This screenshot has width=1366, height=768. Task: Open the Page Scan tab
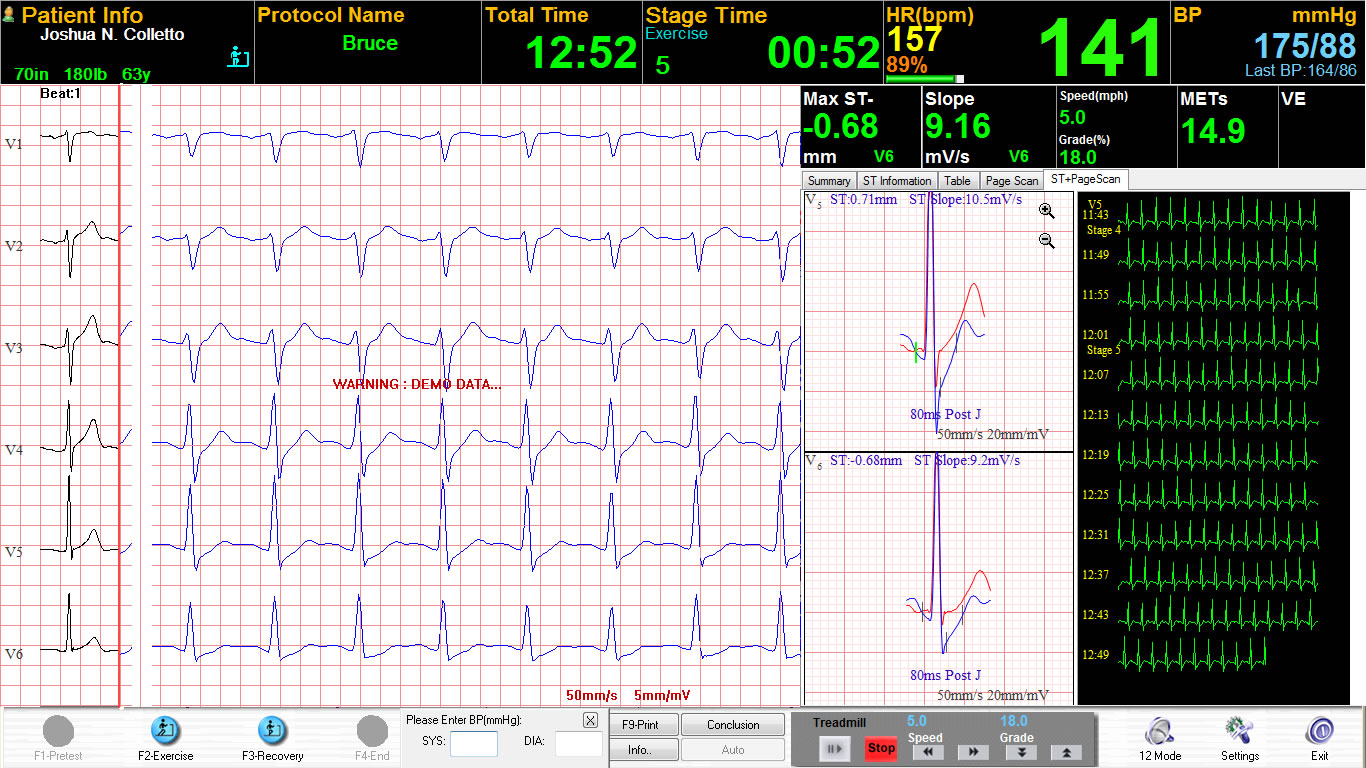click(1011, 180)
